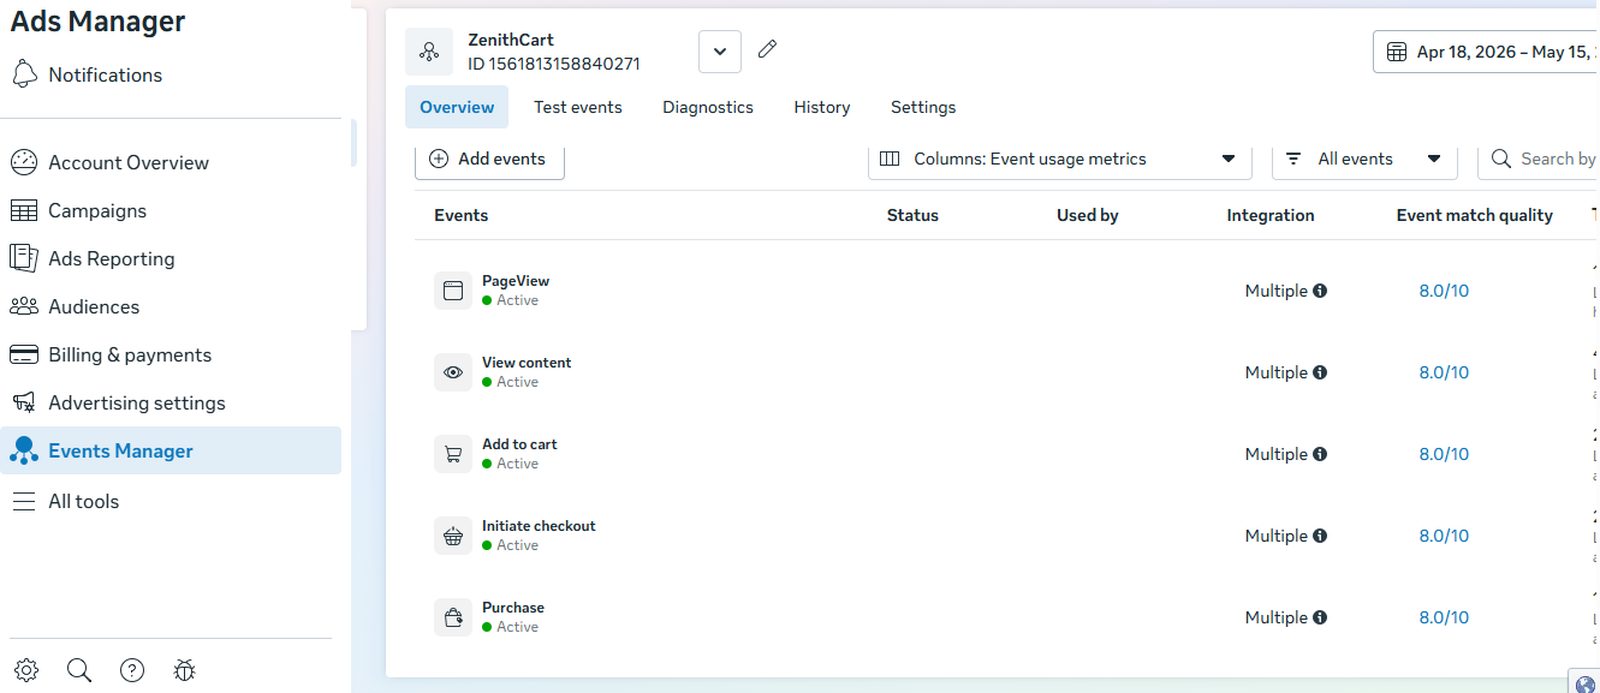
Task: Click the Purchase bag icon
Action: click(453, 618)
